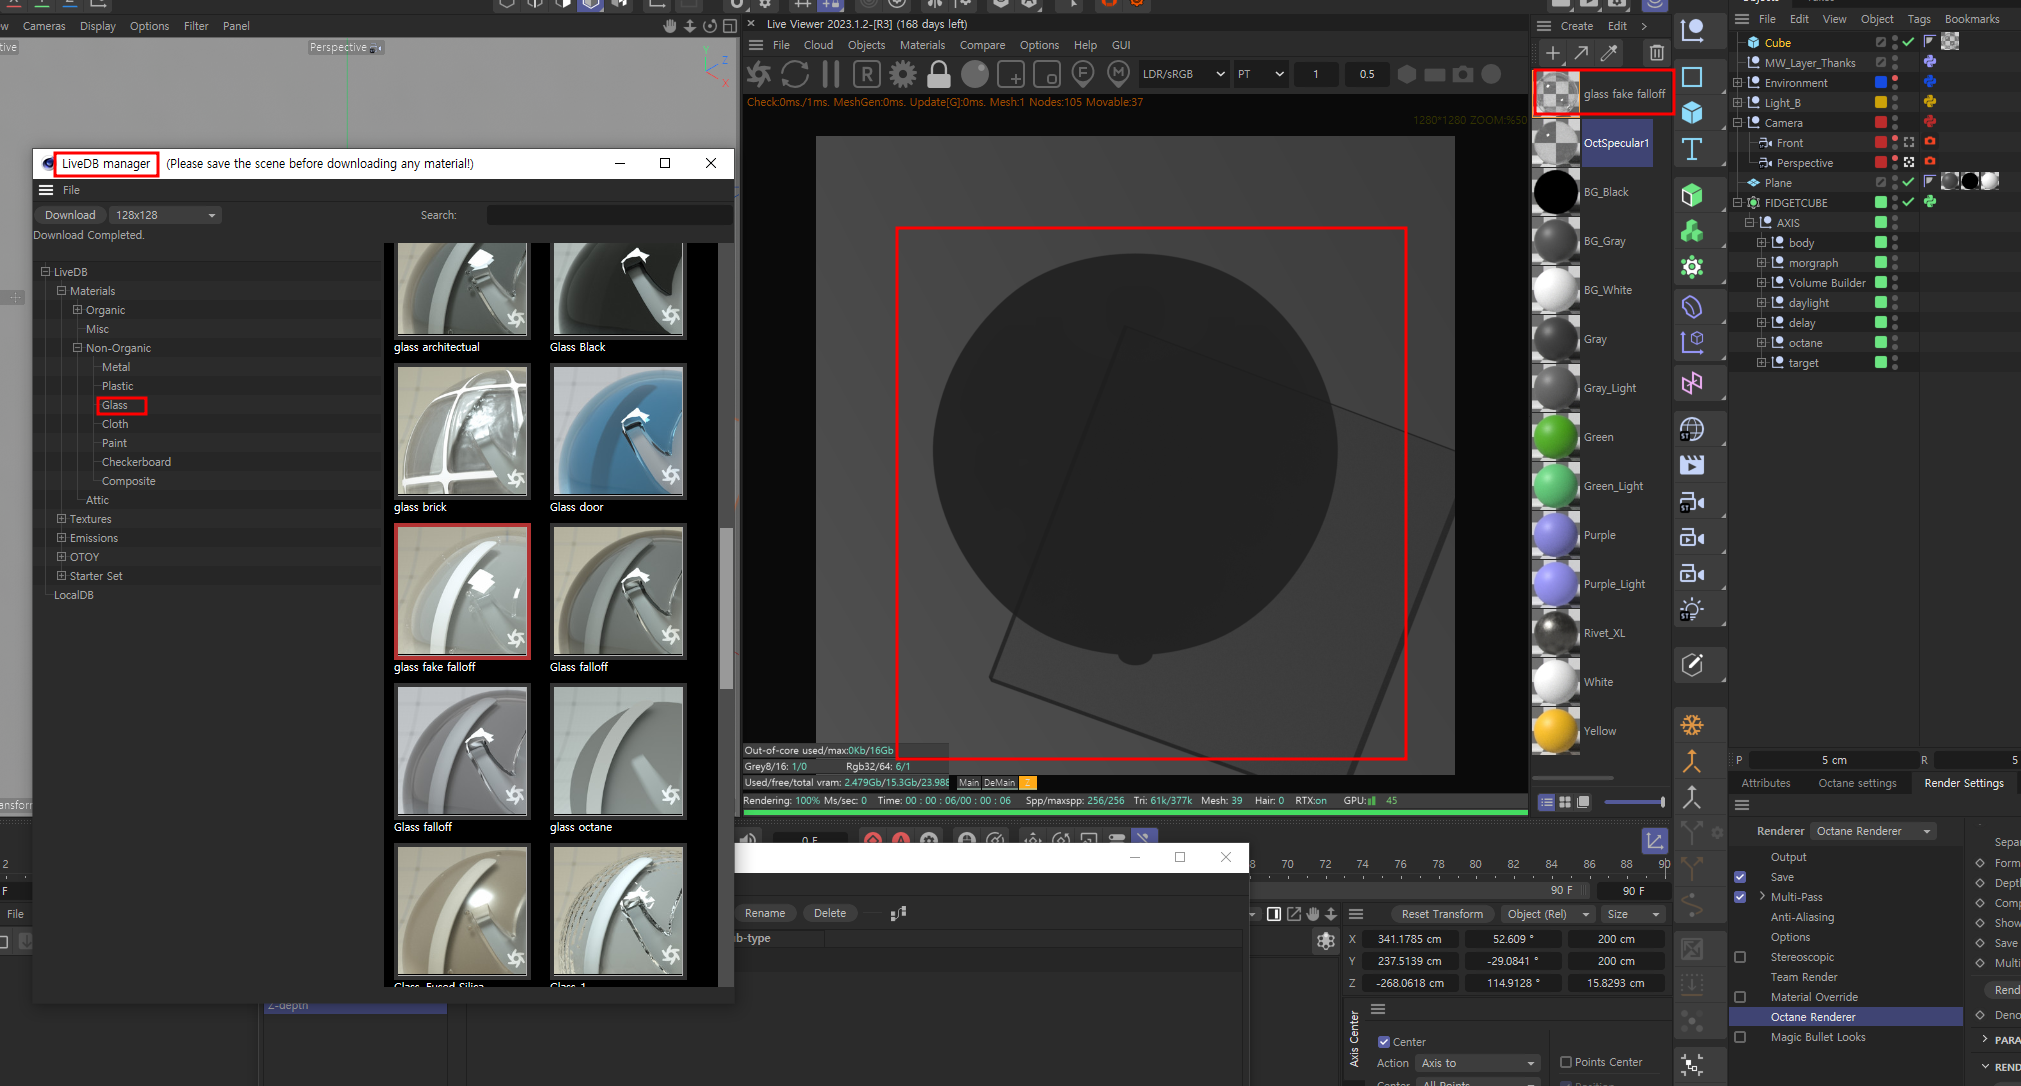Open the Octane Renderer dropdown
Viewport: 2021px width, 1086px height.
tap(1874, 831)
